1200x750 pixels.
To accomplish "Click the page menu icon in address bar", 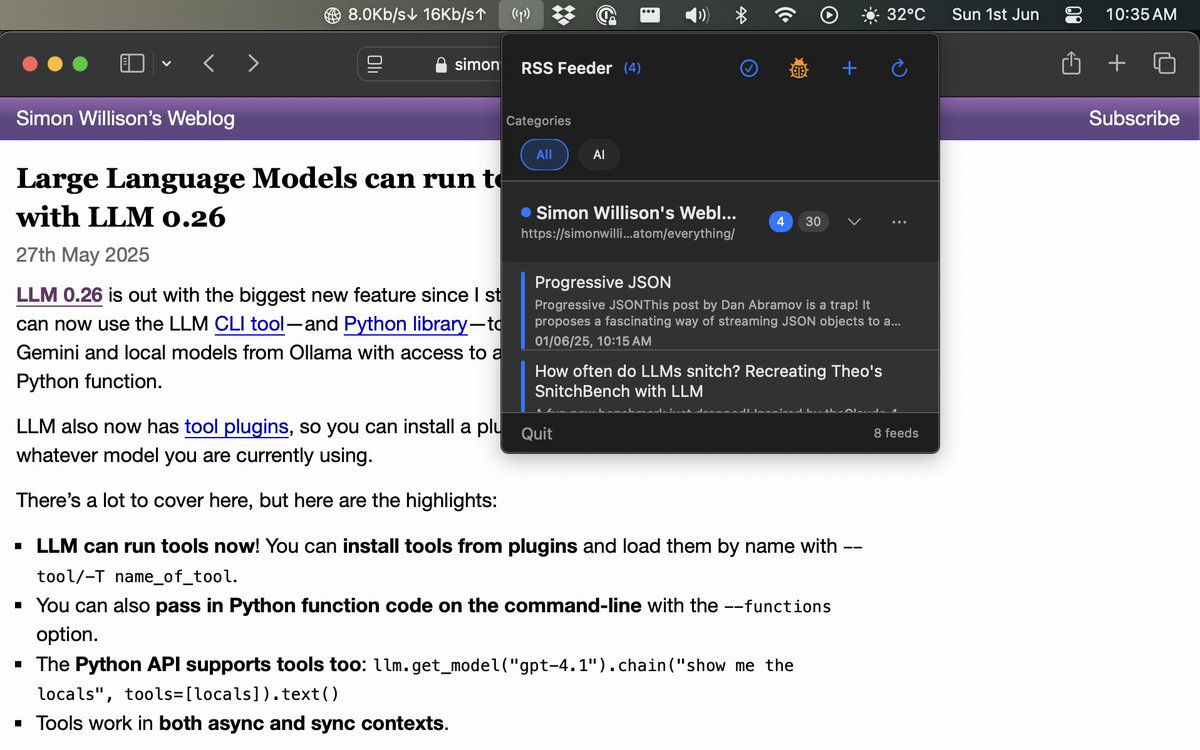I will point(375,64).
